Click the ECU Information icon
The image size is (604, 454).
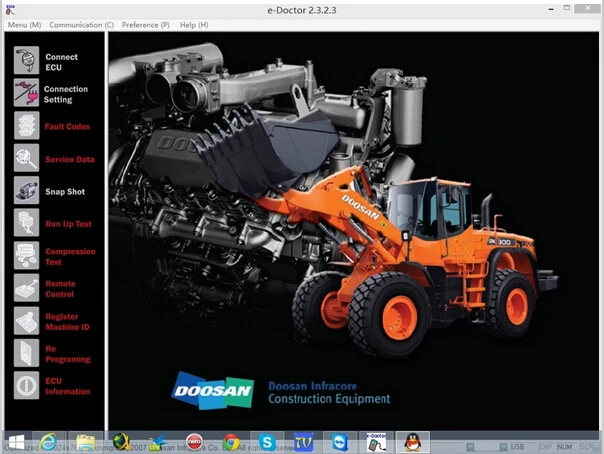[27, 385]
